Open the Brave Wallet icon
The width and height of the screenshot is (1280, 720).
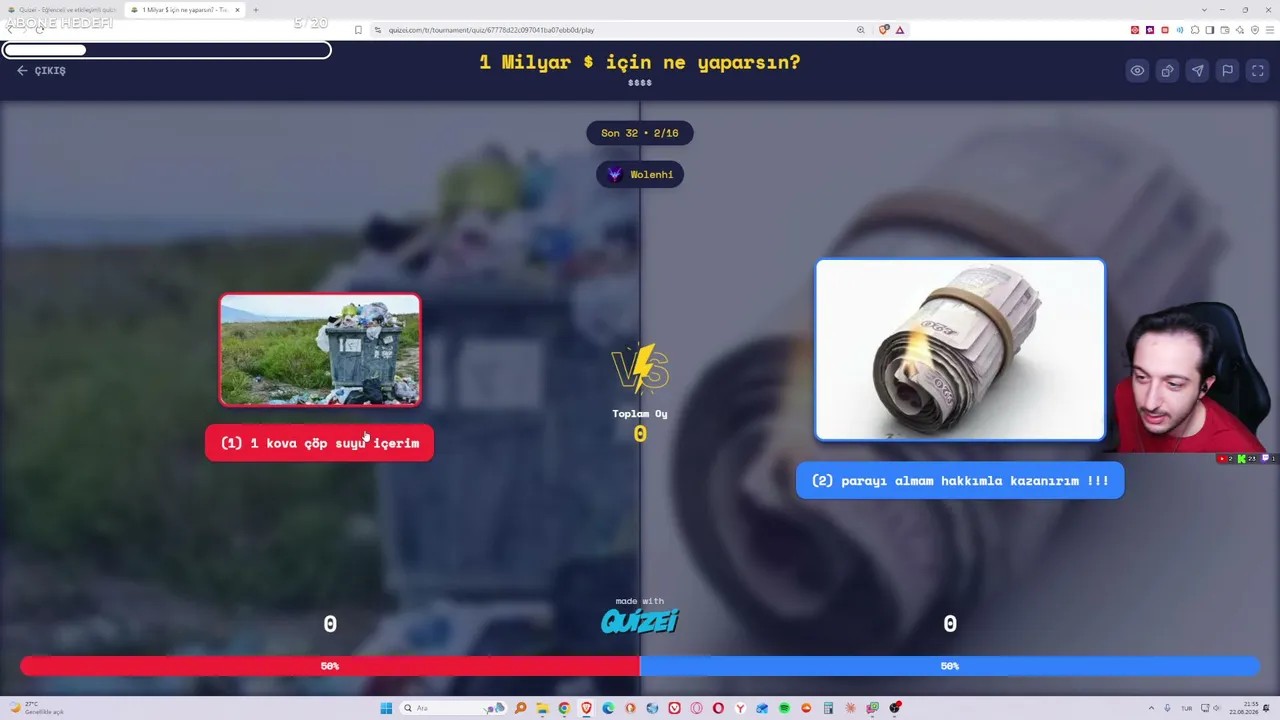(1225, 30)
